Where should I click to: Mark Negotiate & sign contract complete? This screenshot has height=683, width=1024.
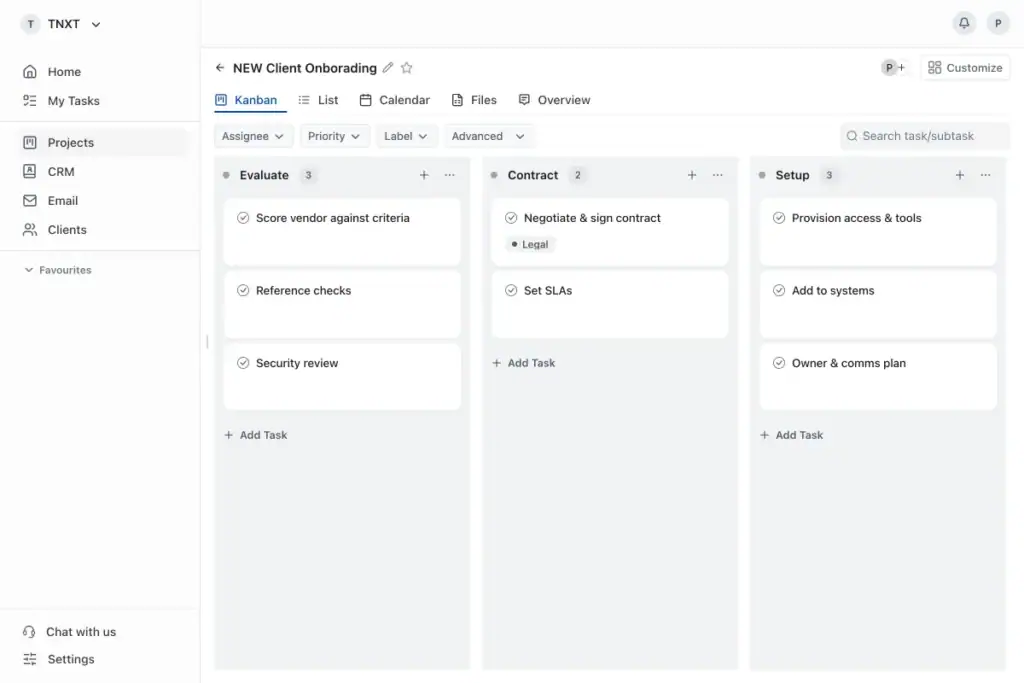(511, 218)
